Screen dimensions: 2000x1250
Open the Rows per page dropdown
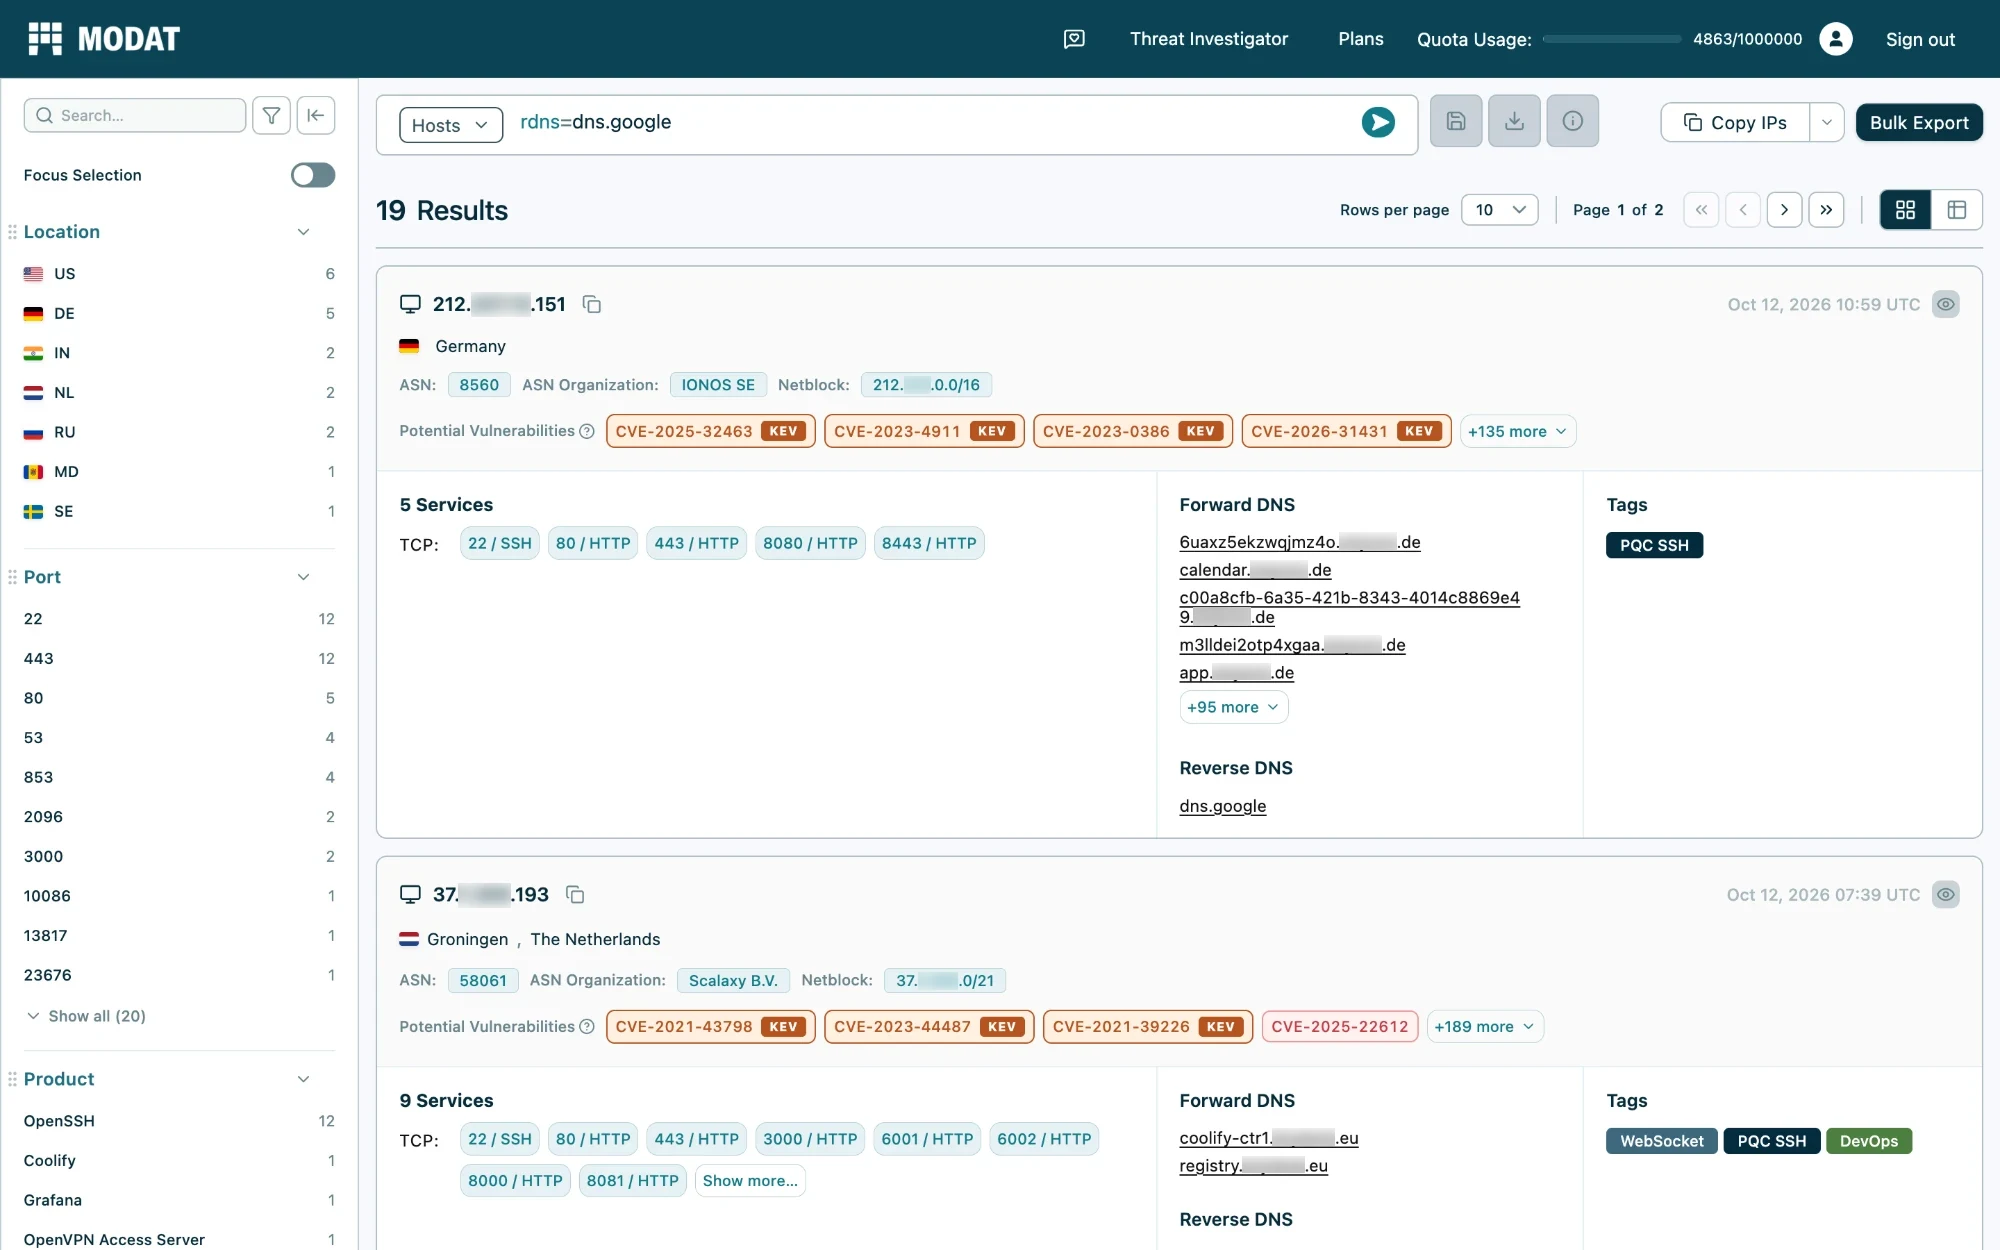[x=1499, y=210]
